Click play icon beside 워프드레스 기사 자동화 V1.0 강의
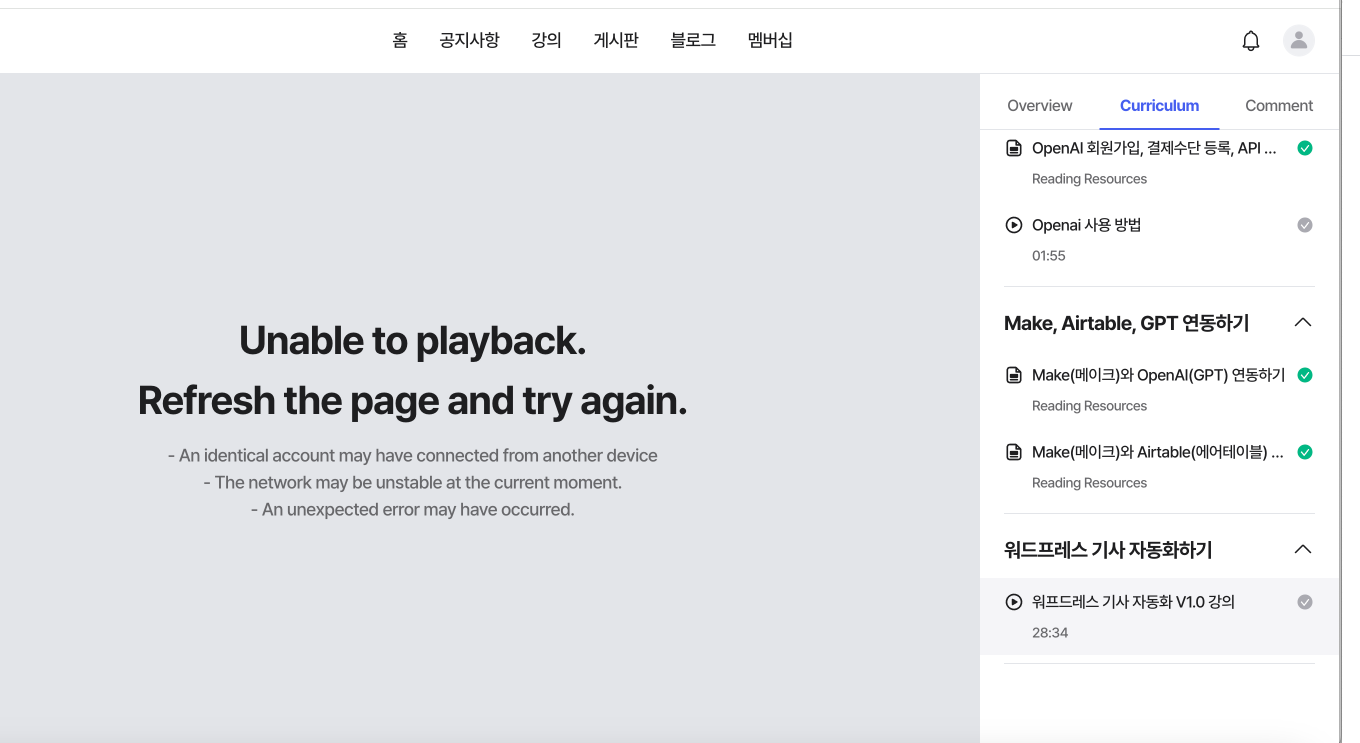Viewport: 1360px width, 743px height. 1014,602
